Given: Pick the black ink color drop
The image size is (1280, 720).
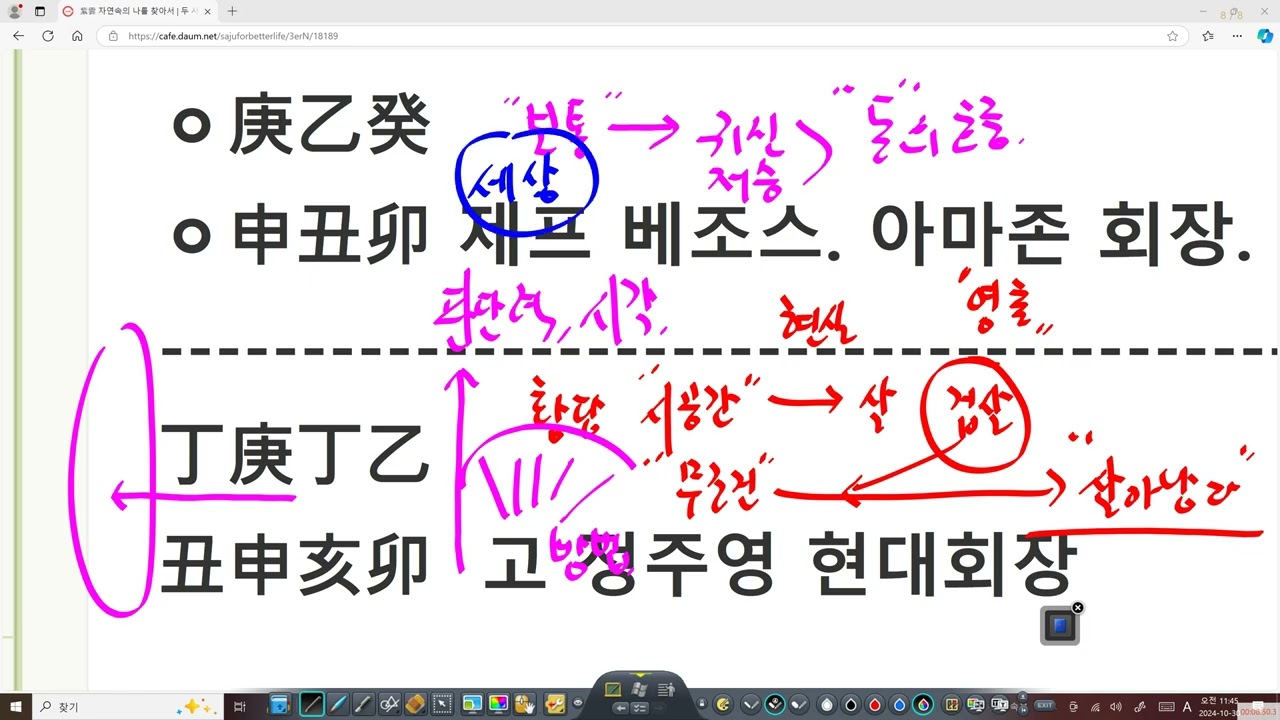Looking at the screenshot, I should [851, 705].
